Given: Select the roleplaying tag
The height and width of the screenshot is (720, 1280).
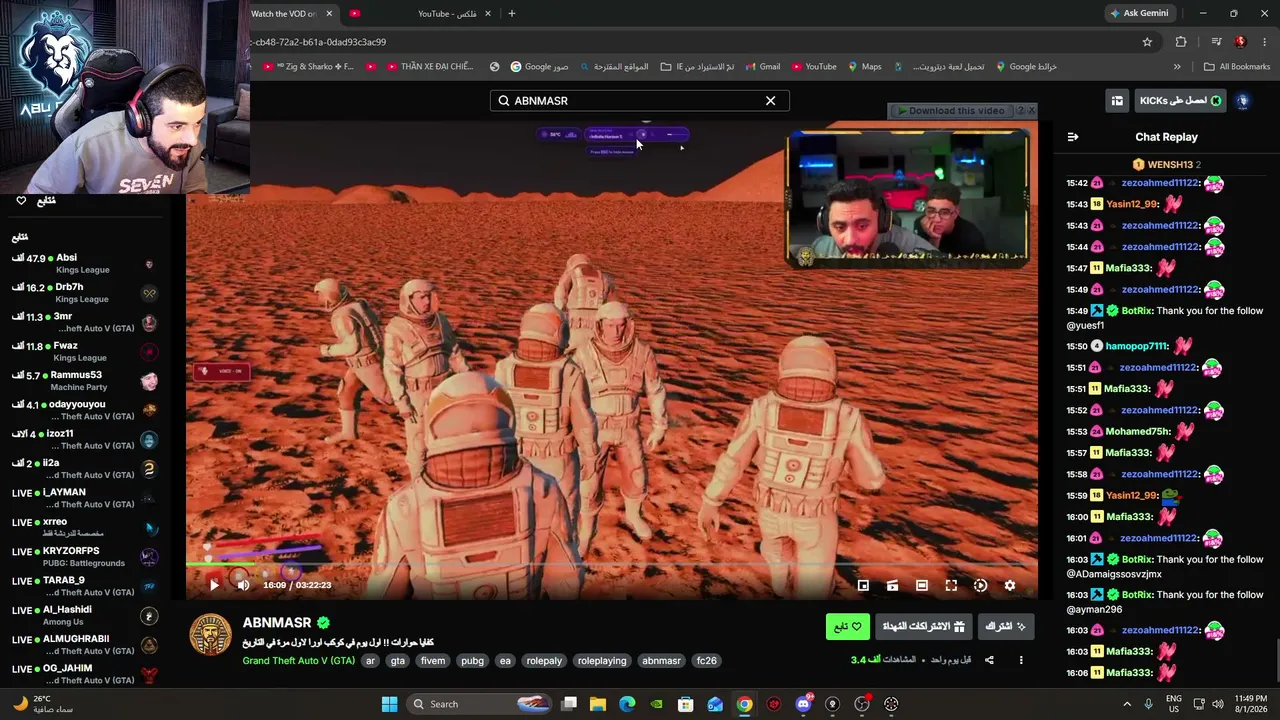Looking at the screenshot, I should 602,661.
